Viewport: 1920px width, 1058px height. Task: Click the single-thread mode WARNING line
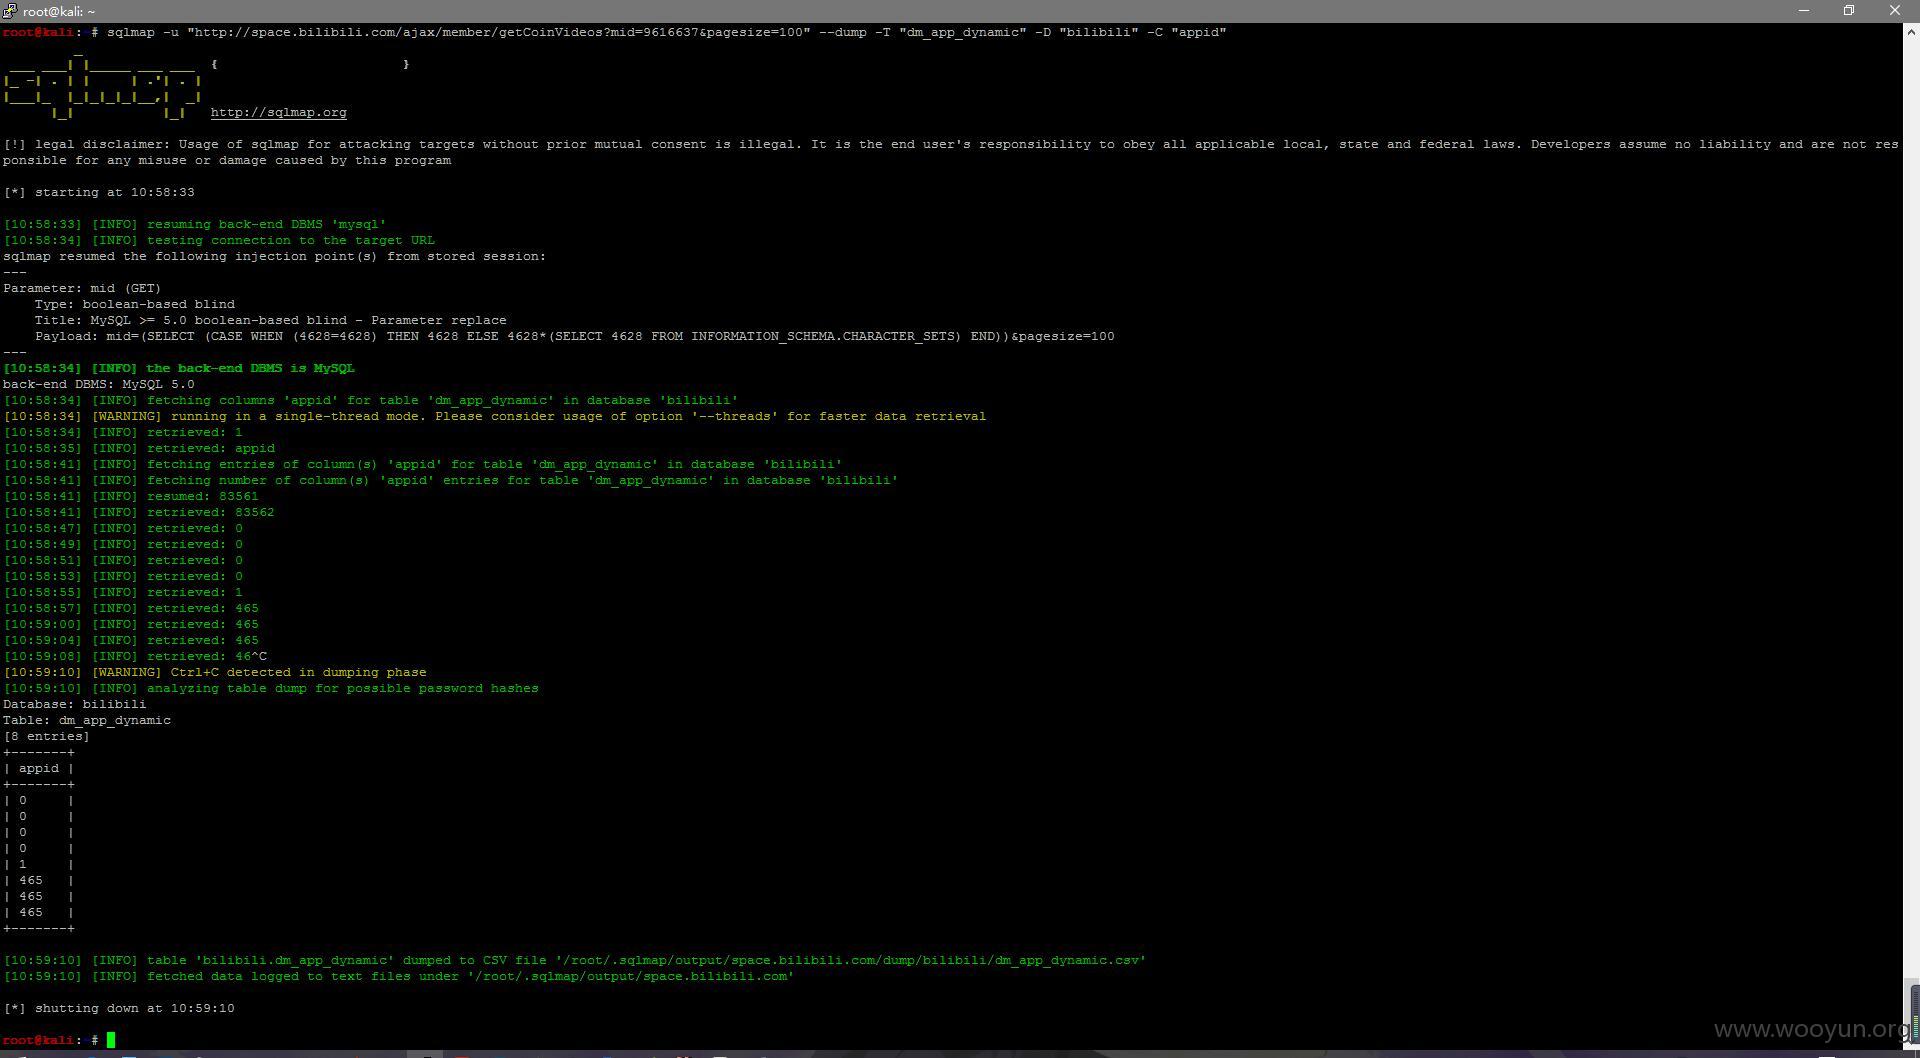494,416
